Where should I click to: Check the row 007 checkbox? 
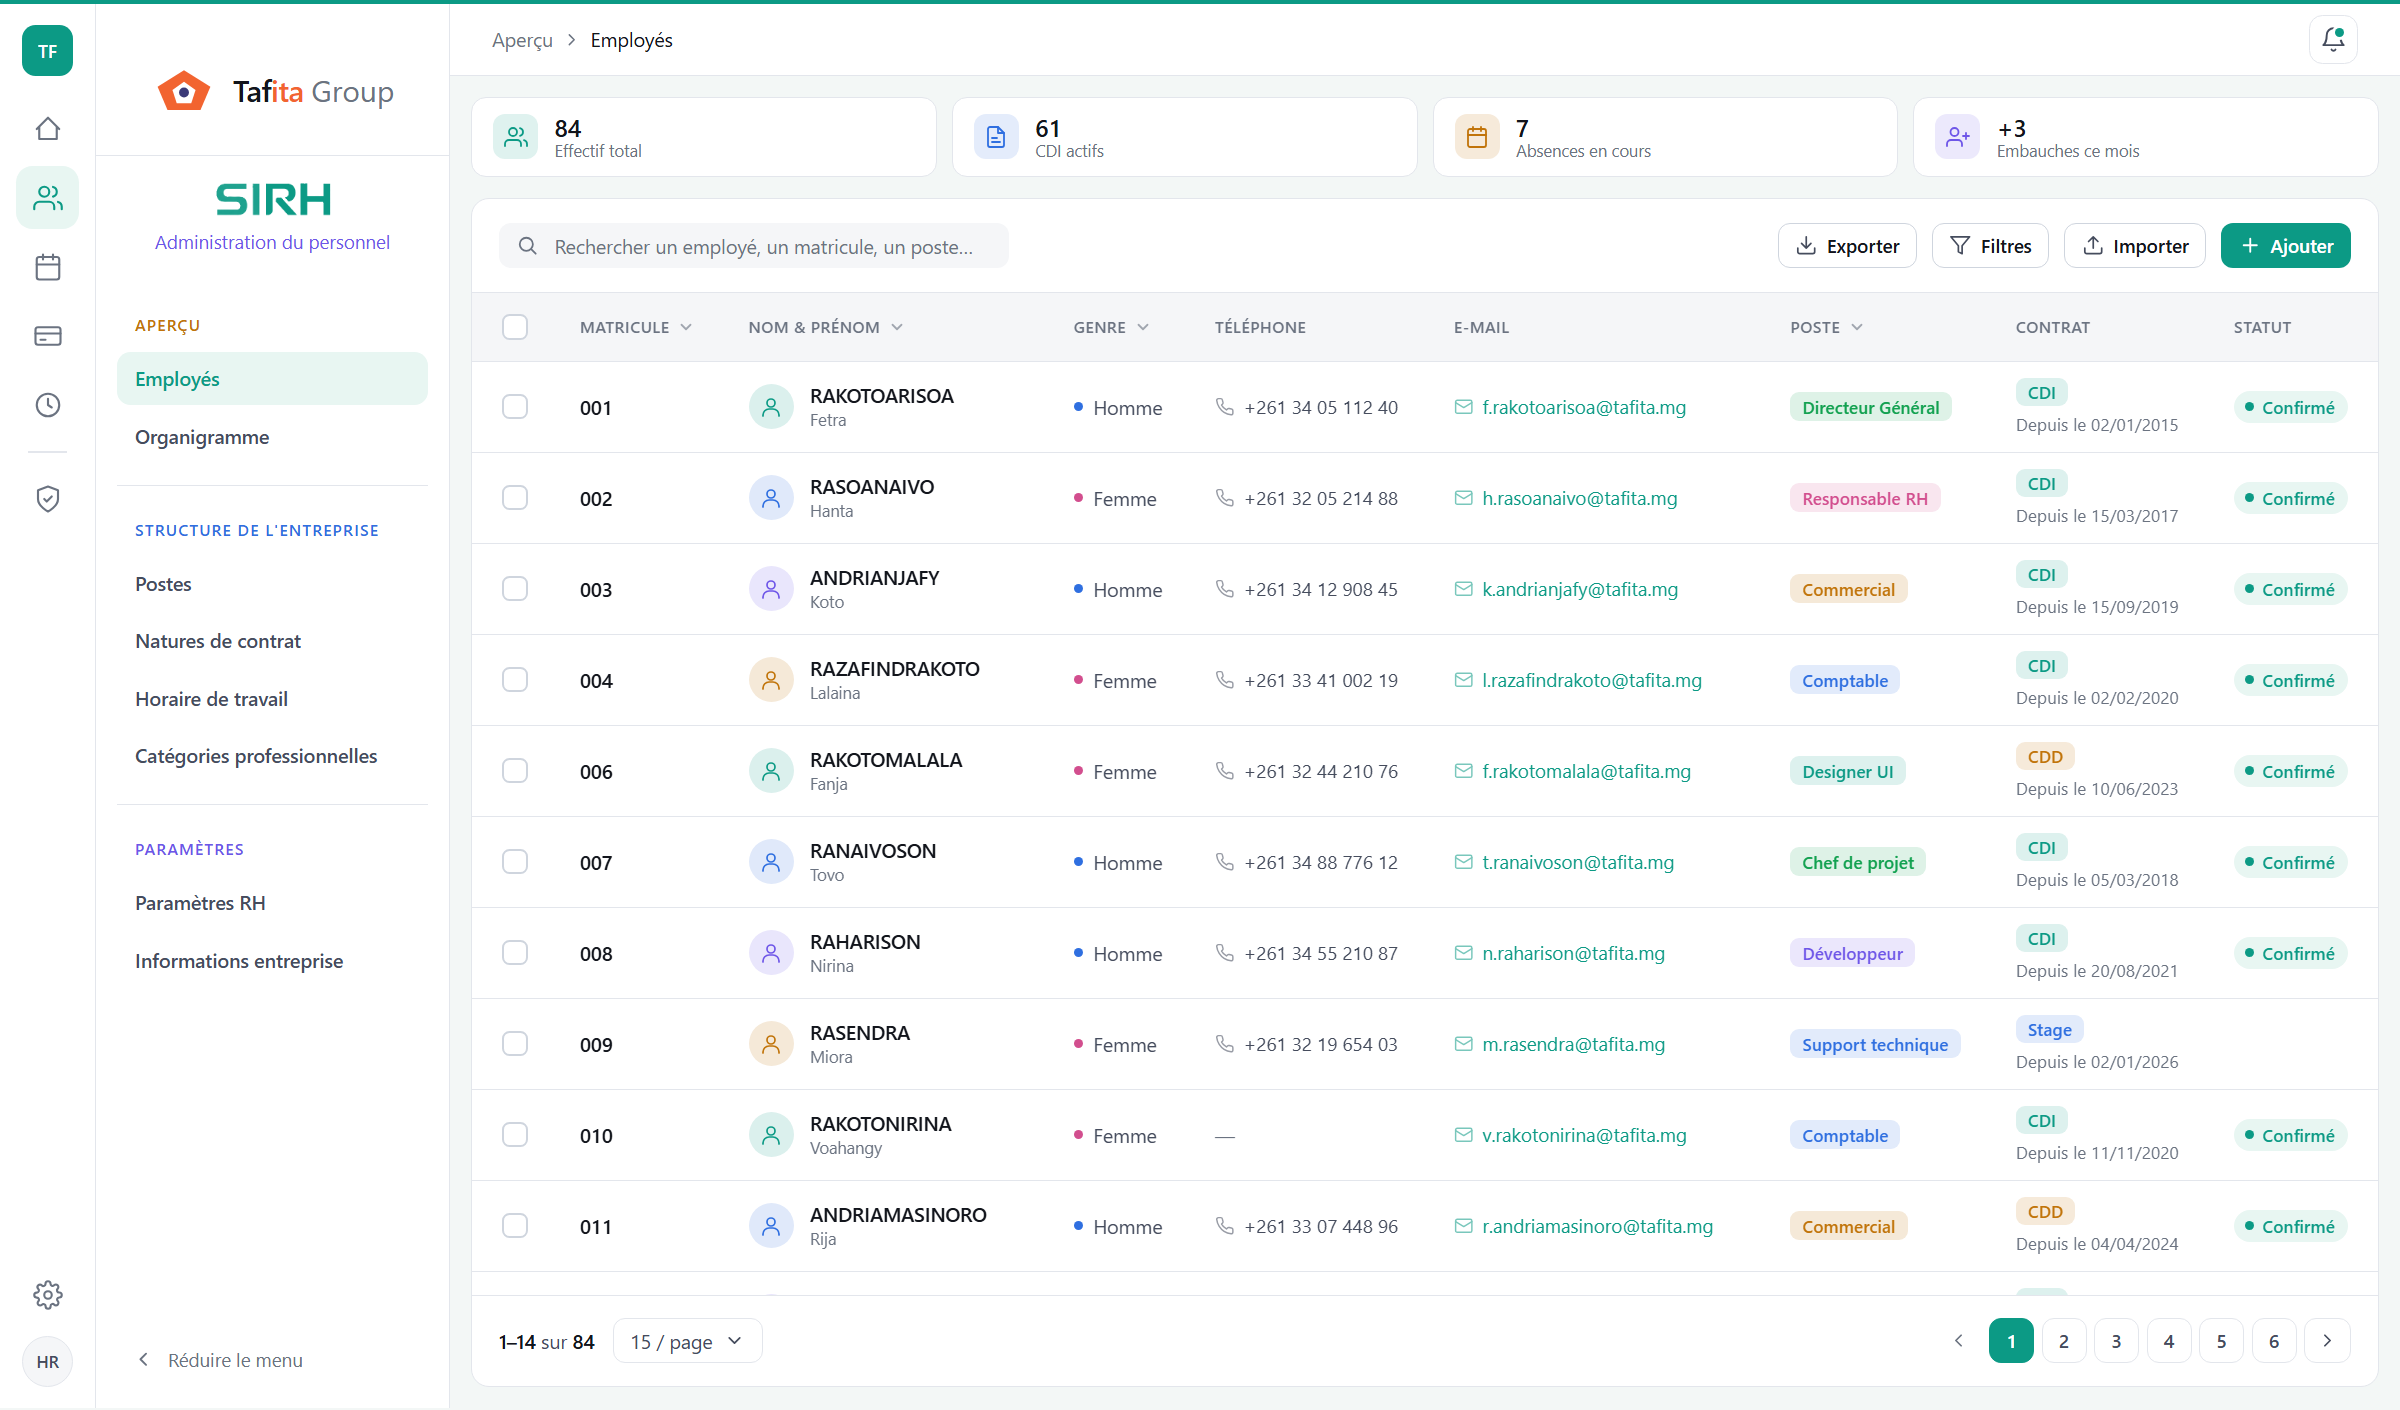coord(515,862)
